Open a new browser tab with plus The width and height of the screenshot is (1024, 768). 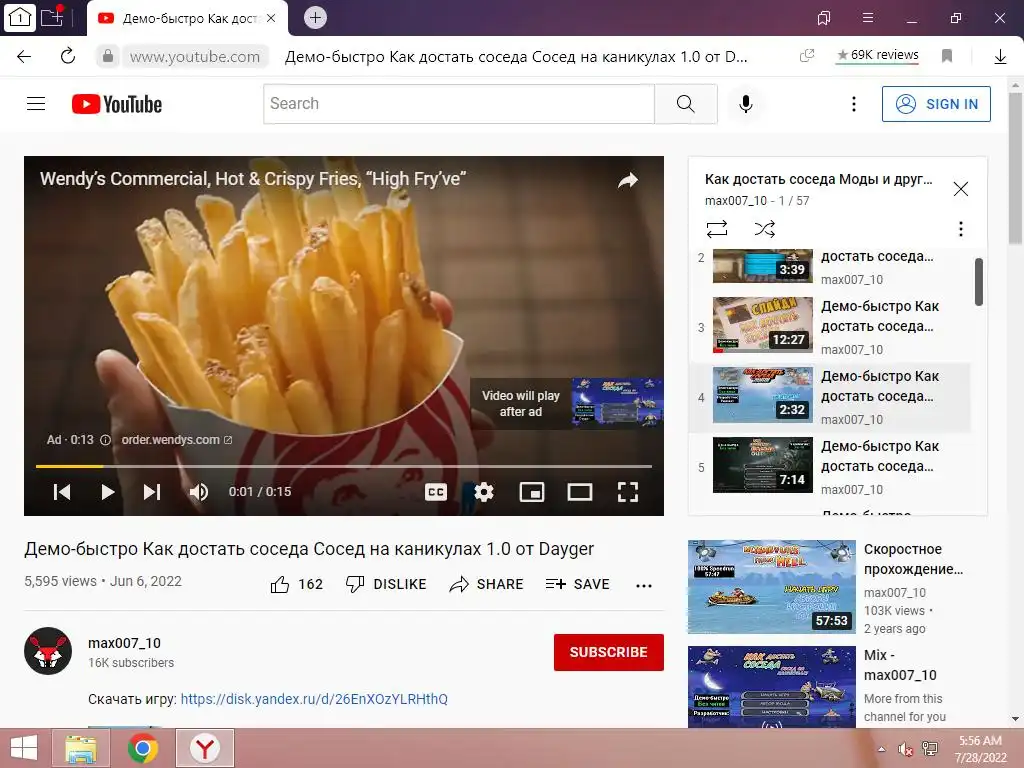315,18
